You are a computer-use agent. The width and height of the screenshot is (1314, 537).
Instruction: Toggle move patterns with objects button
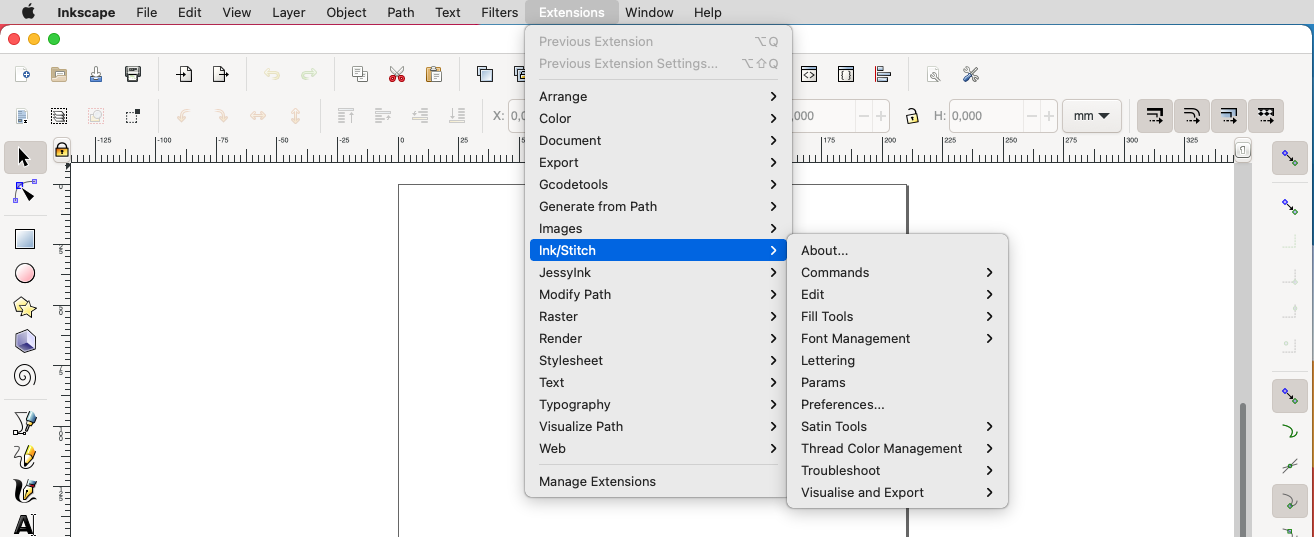coord(1265,116)
